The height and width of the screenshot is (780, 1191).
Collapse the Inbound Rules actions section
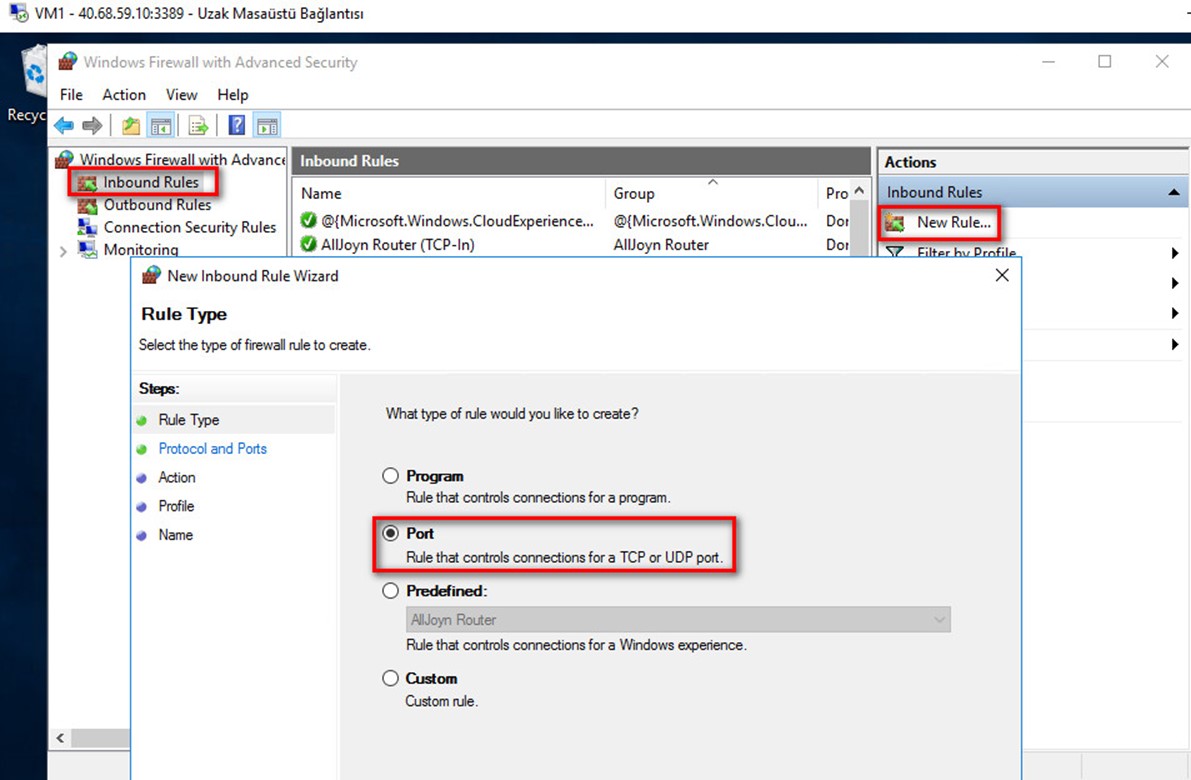tap(1174, 192)
